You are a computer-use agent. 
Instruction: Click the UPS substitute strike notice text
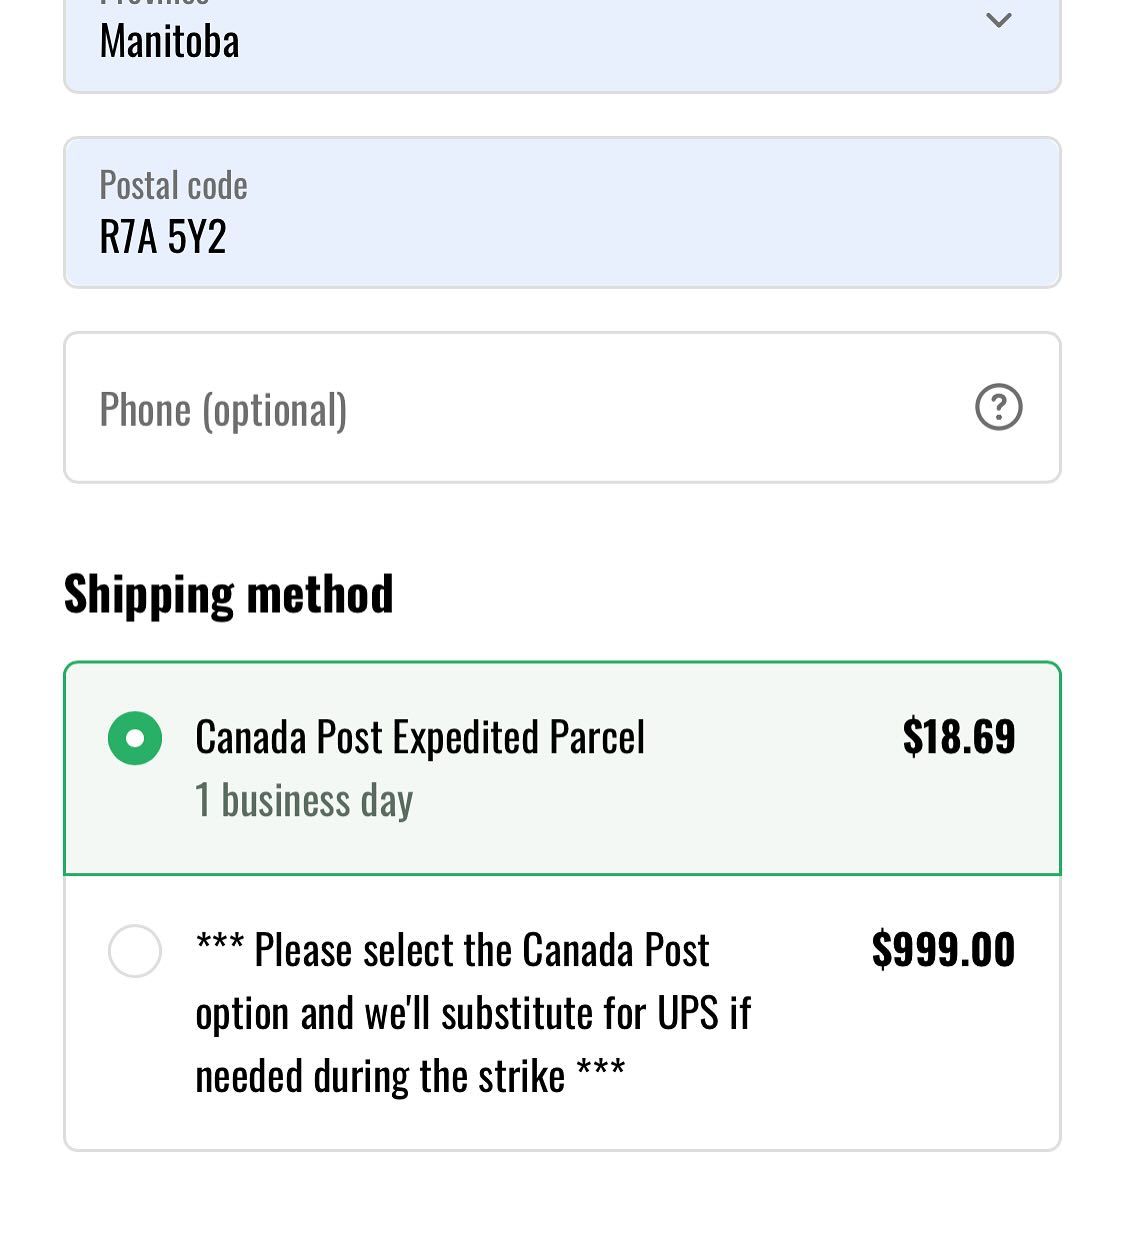(473, 1013)
